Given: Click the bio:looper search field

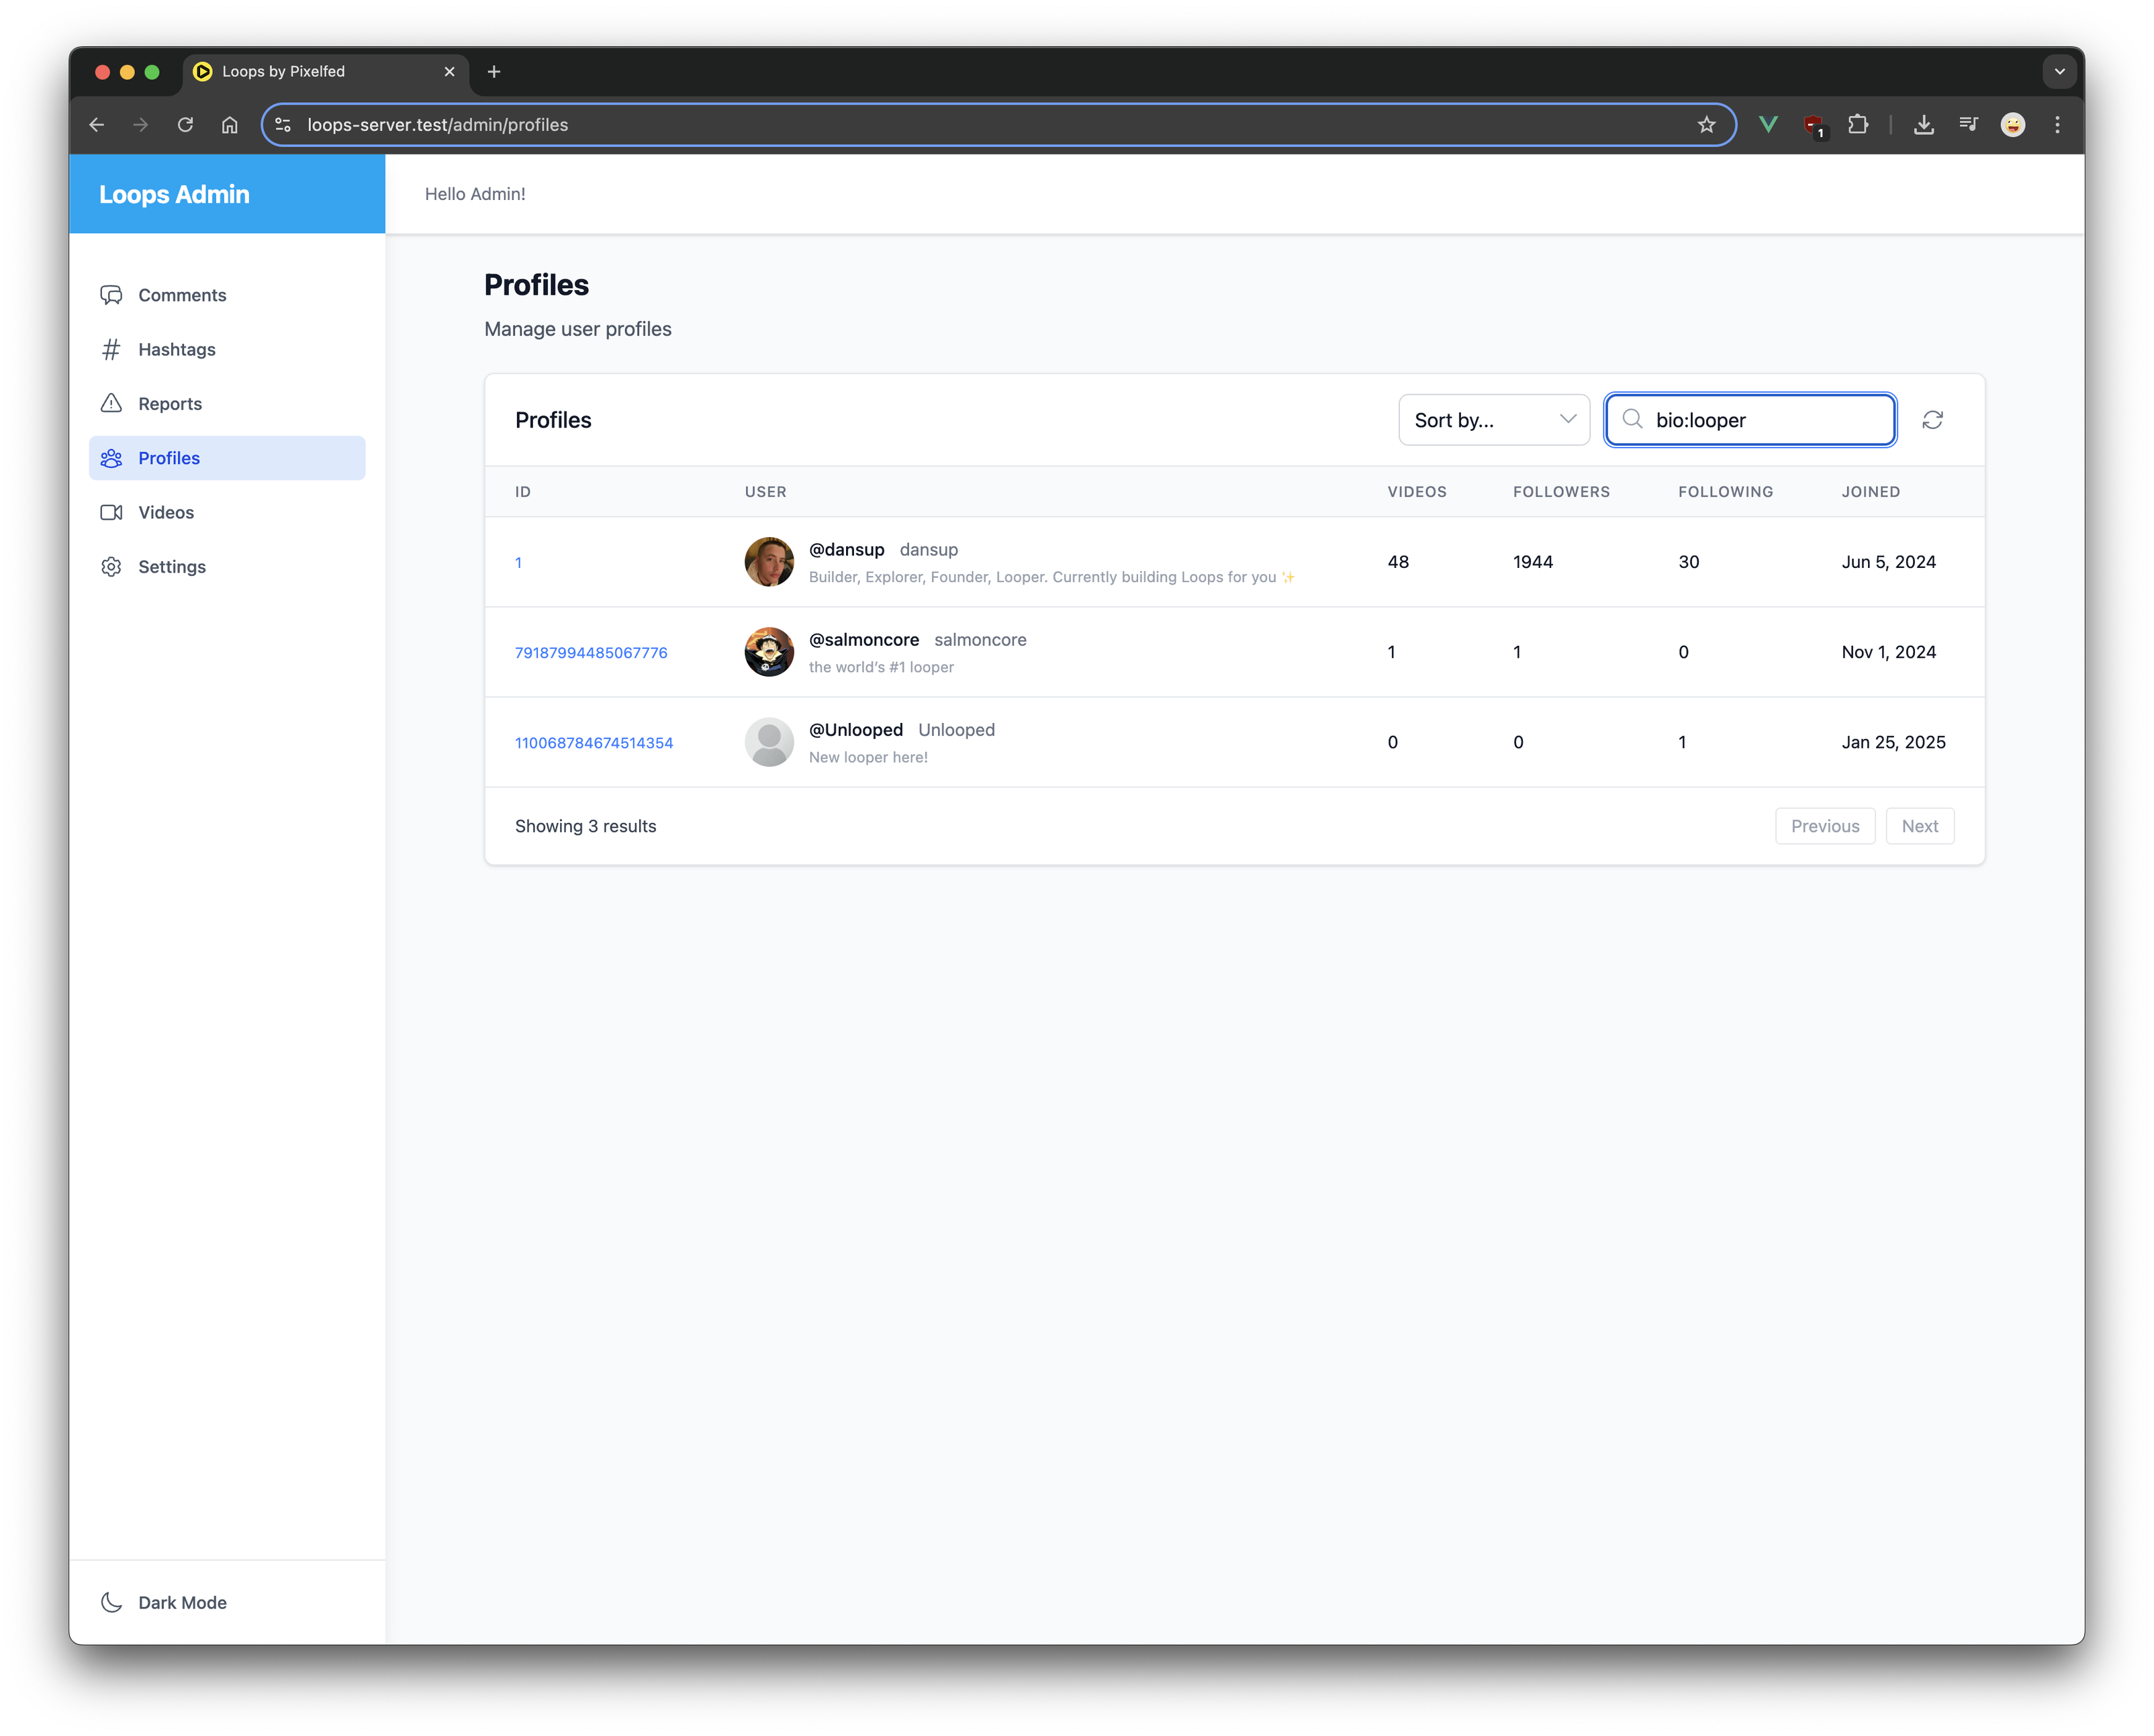Looking at the screenshot, I should pos(1750,420).
